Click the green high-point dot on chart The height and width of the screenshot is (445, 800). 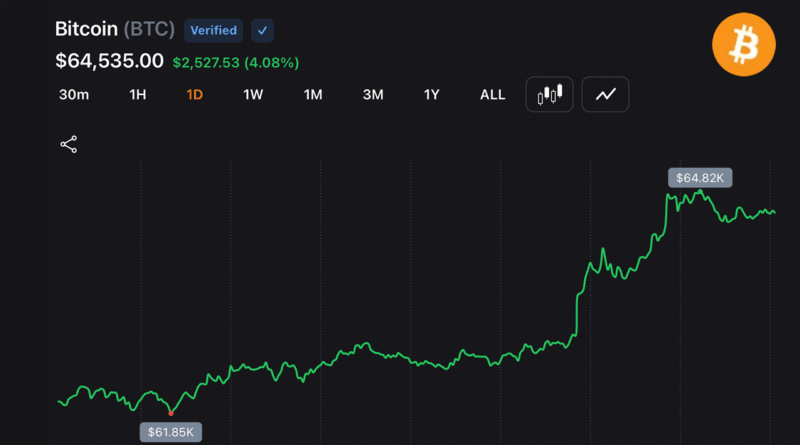pyautogui.click(x=701, y=192)
